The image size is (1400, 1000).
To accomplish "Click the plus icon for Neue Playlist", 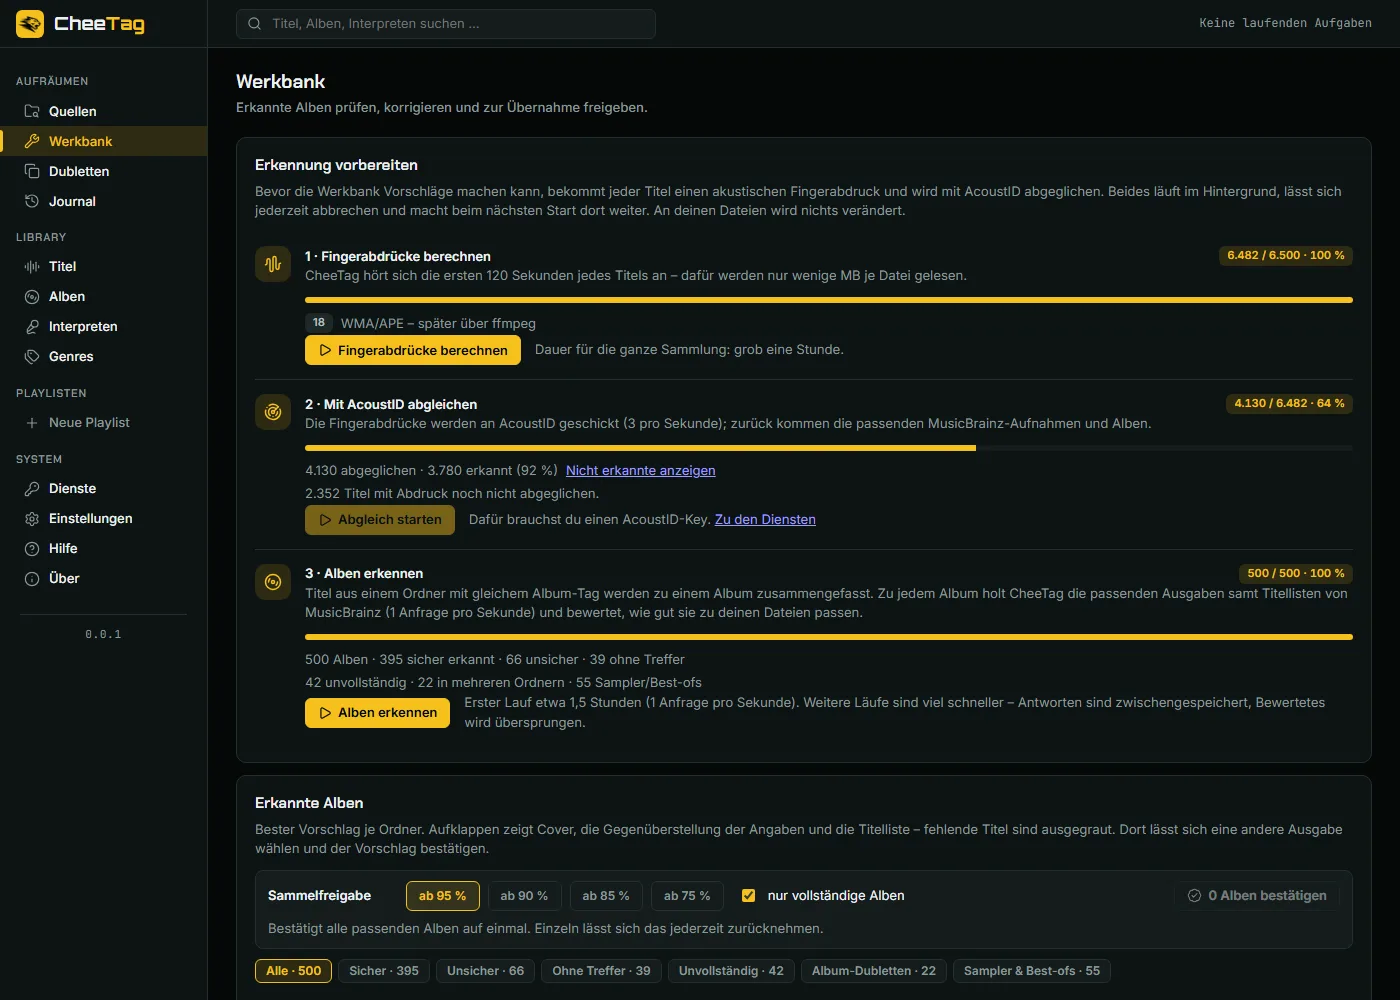I will pos(32,423).
